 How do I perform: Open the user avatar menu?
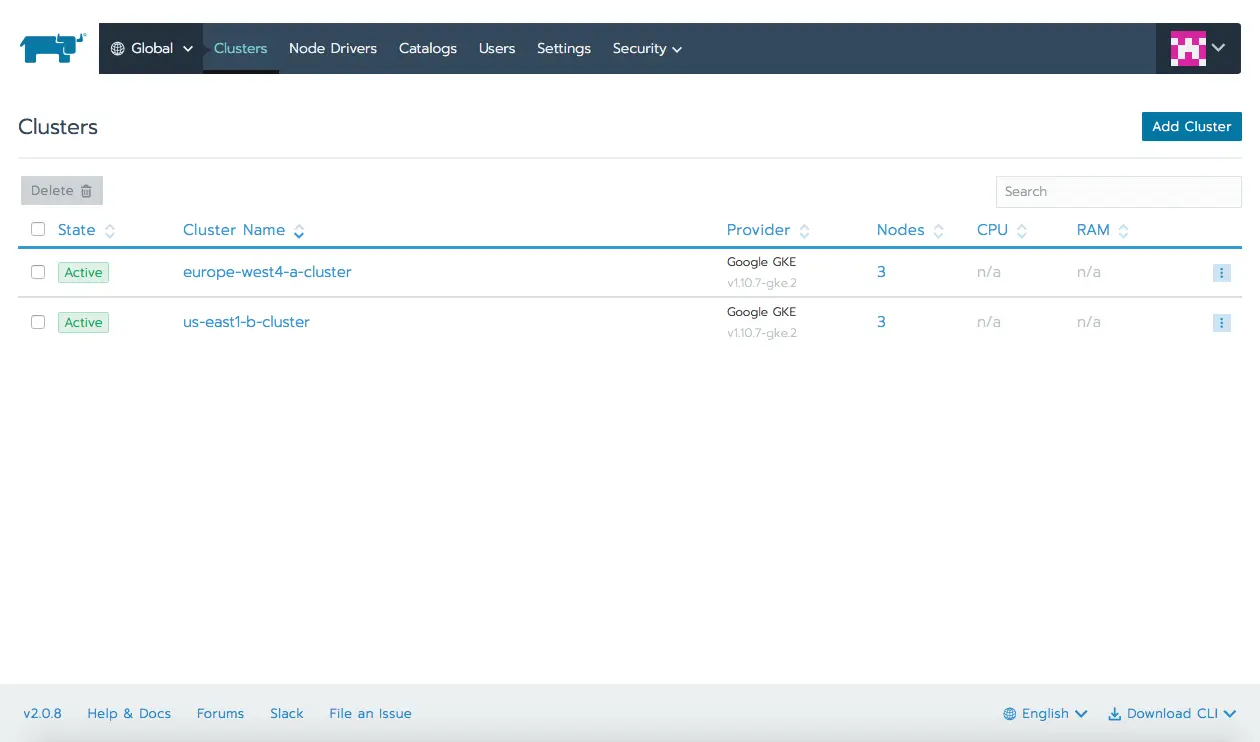coord(1198,48)
